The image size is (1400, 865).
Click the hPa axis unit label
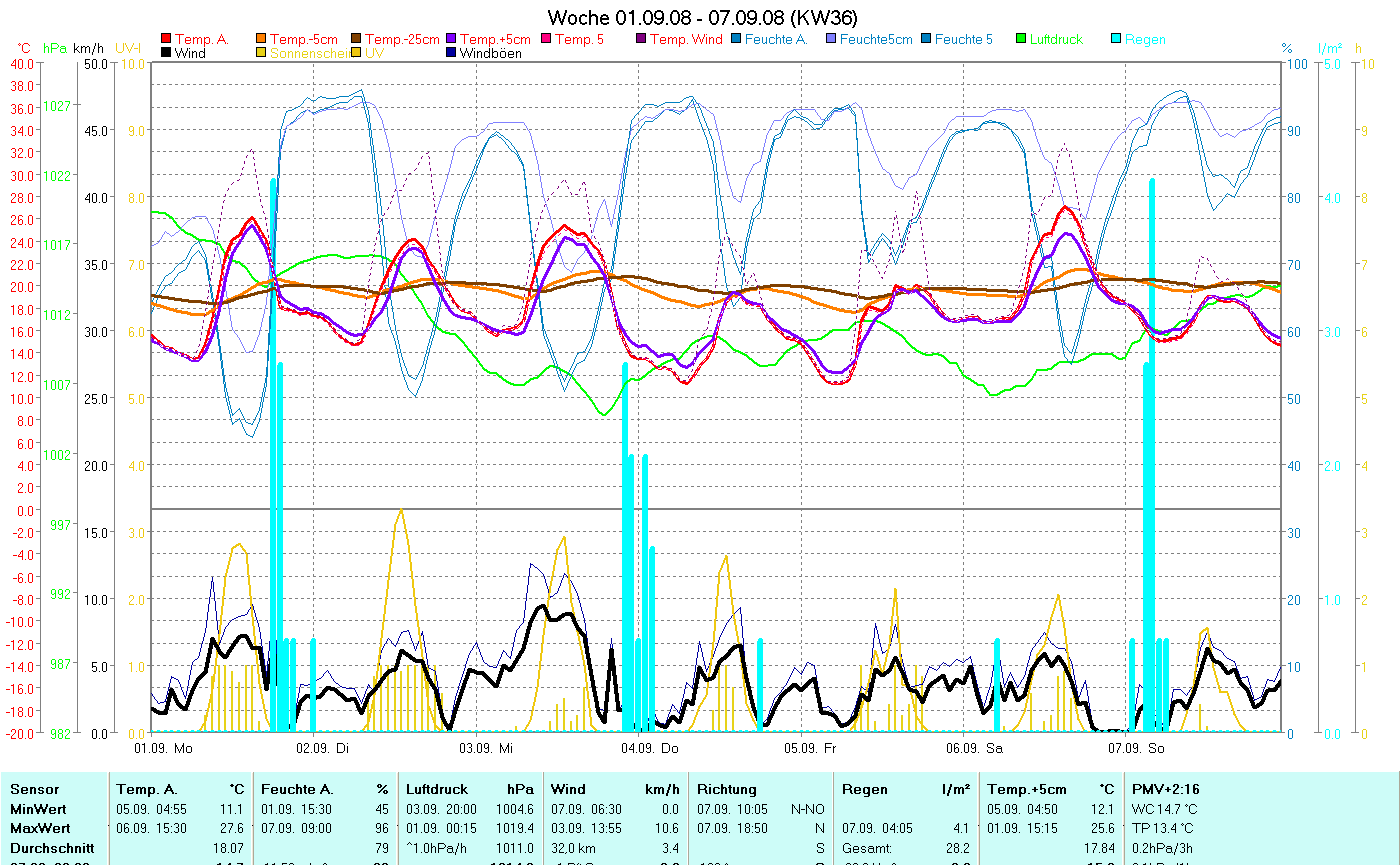click(x=55, y=48)
